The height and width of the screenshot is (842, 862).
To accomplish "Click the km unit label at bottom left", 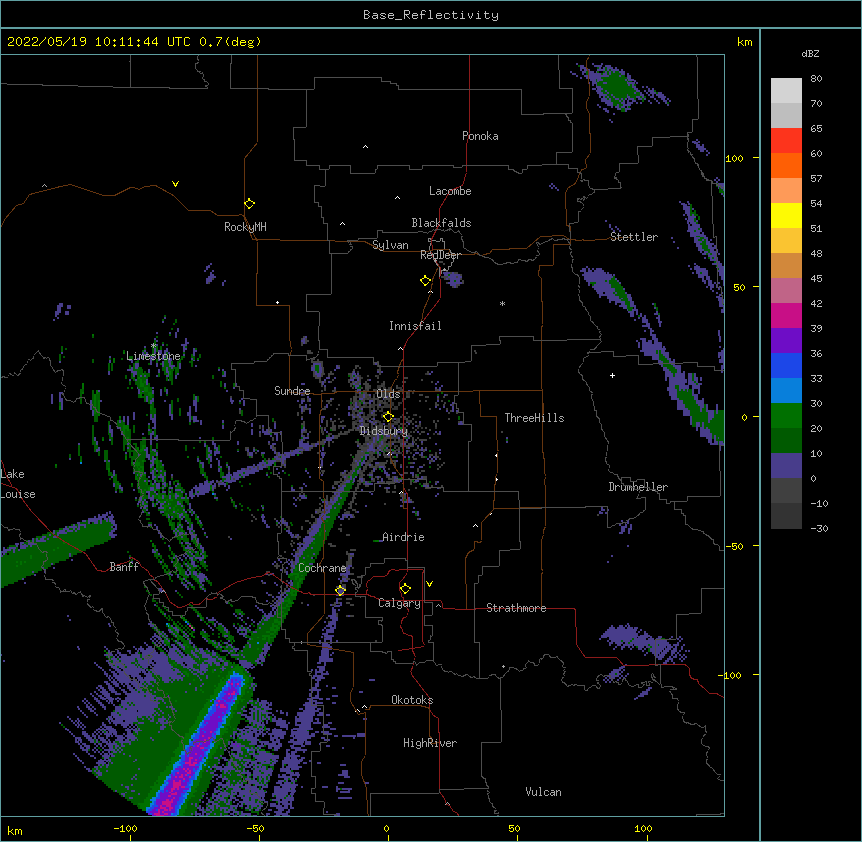I will click(x=15, y=831).
